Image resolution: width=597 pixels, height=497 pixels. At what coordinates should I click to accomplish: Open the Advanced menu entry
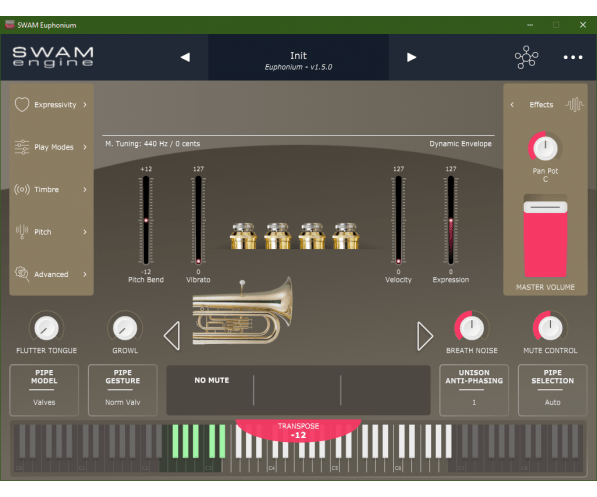(51, 274)
